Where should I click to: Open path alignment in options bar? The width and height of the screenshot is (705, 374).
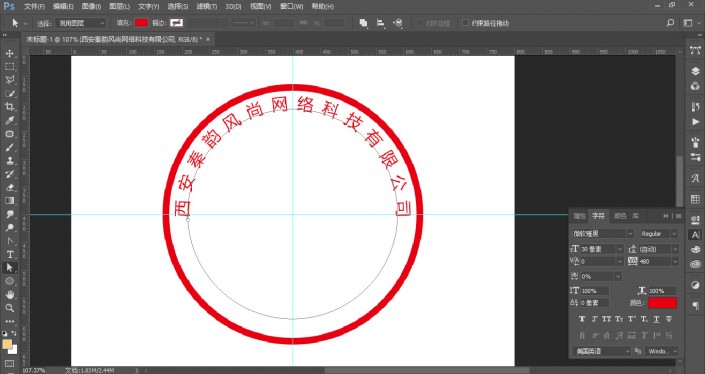(380, 23)
